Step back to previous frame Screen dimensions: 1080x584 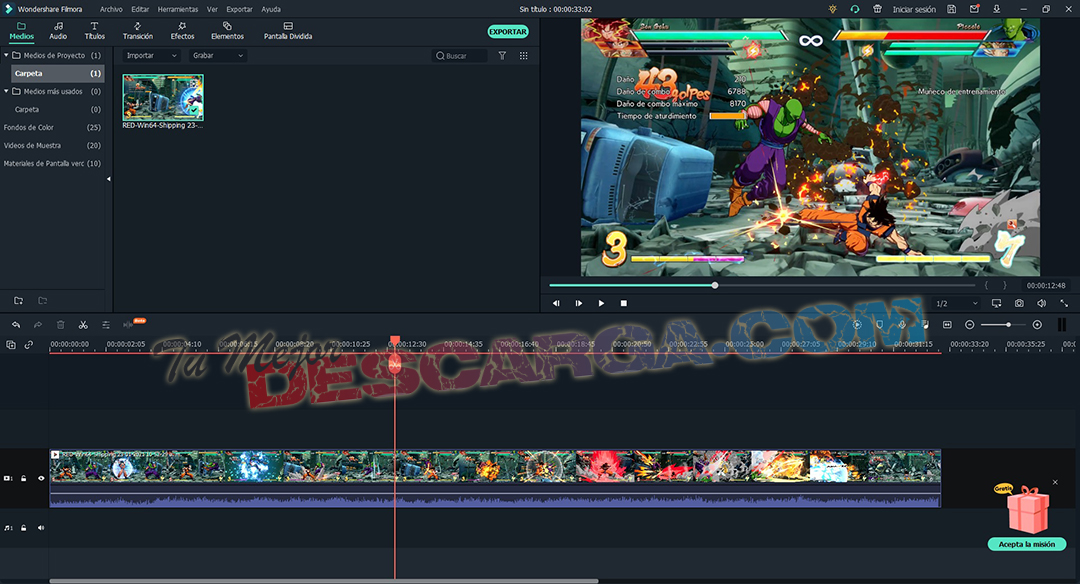[556, 303]
